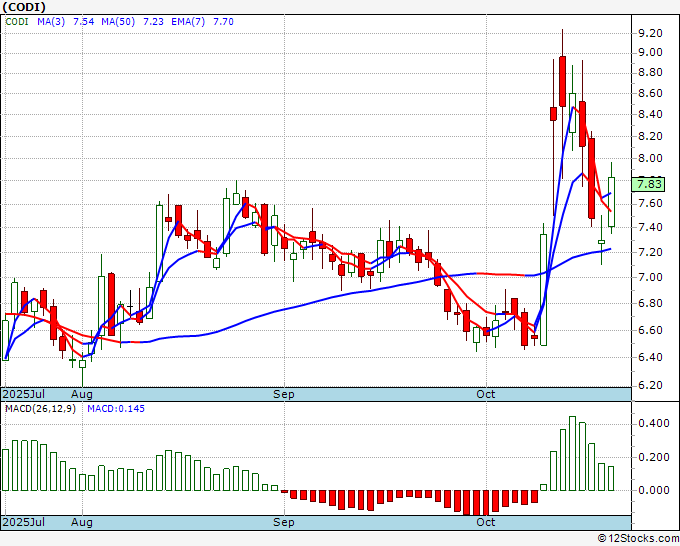Click the MACD:0.145 value label
The height and width of the screenshot is (546, 680).
click(116, 409)
